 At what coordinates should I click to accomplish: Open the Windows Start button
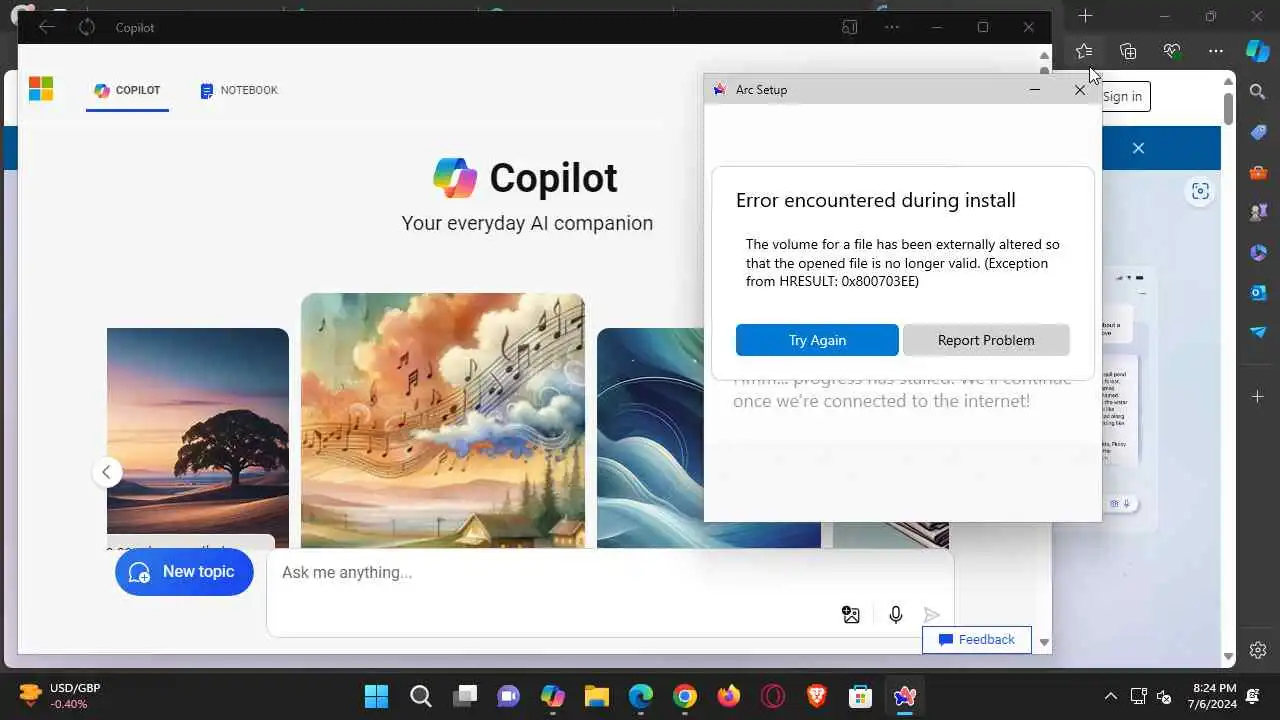click(x=376, y=696)
